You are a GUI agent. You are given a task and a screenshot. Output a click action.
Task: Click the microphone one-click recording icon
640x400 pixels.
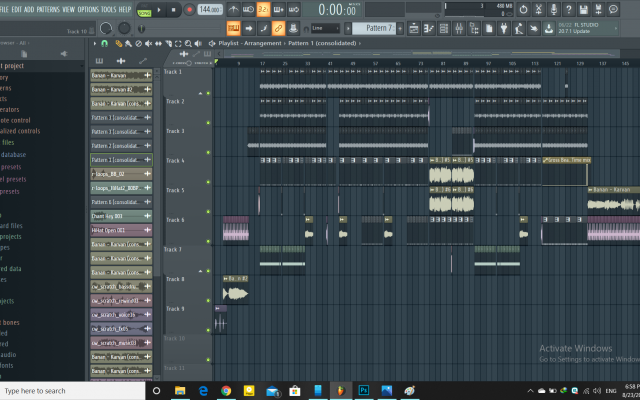click(x=553, y=9)
